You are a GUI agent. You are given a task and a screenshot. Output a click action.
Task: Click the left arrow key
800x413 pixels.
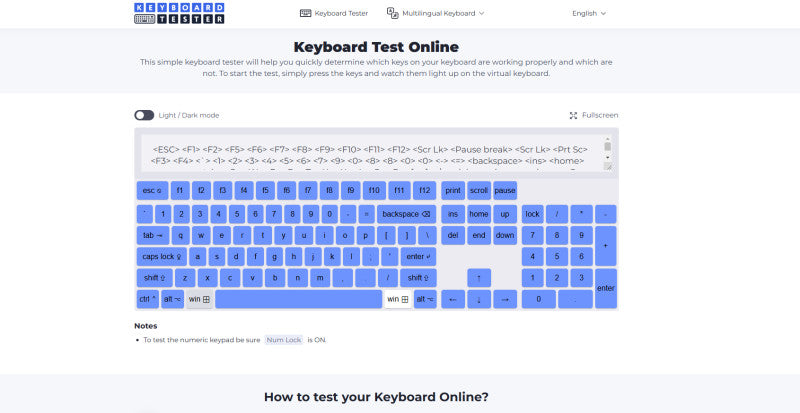click(x=453, y=299)
